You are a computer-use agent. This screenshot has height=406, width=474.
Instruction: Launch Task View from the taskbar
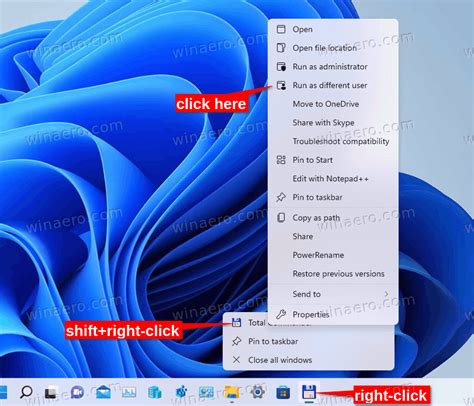point(51,392)
